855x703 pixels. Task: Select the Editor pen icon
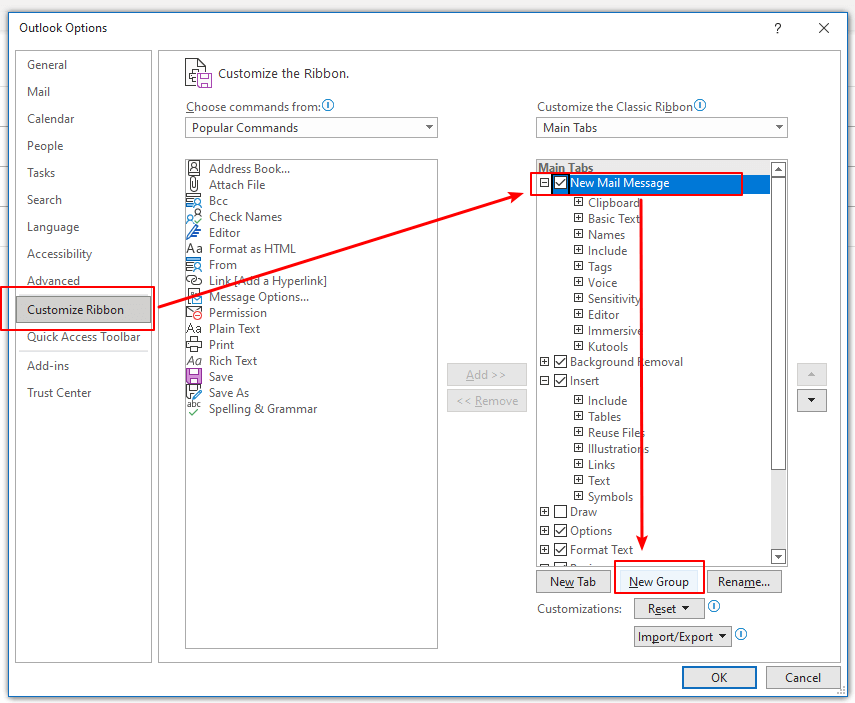[x=195, y=233]
